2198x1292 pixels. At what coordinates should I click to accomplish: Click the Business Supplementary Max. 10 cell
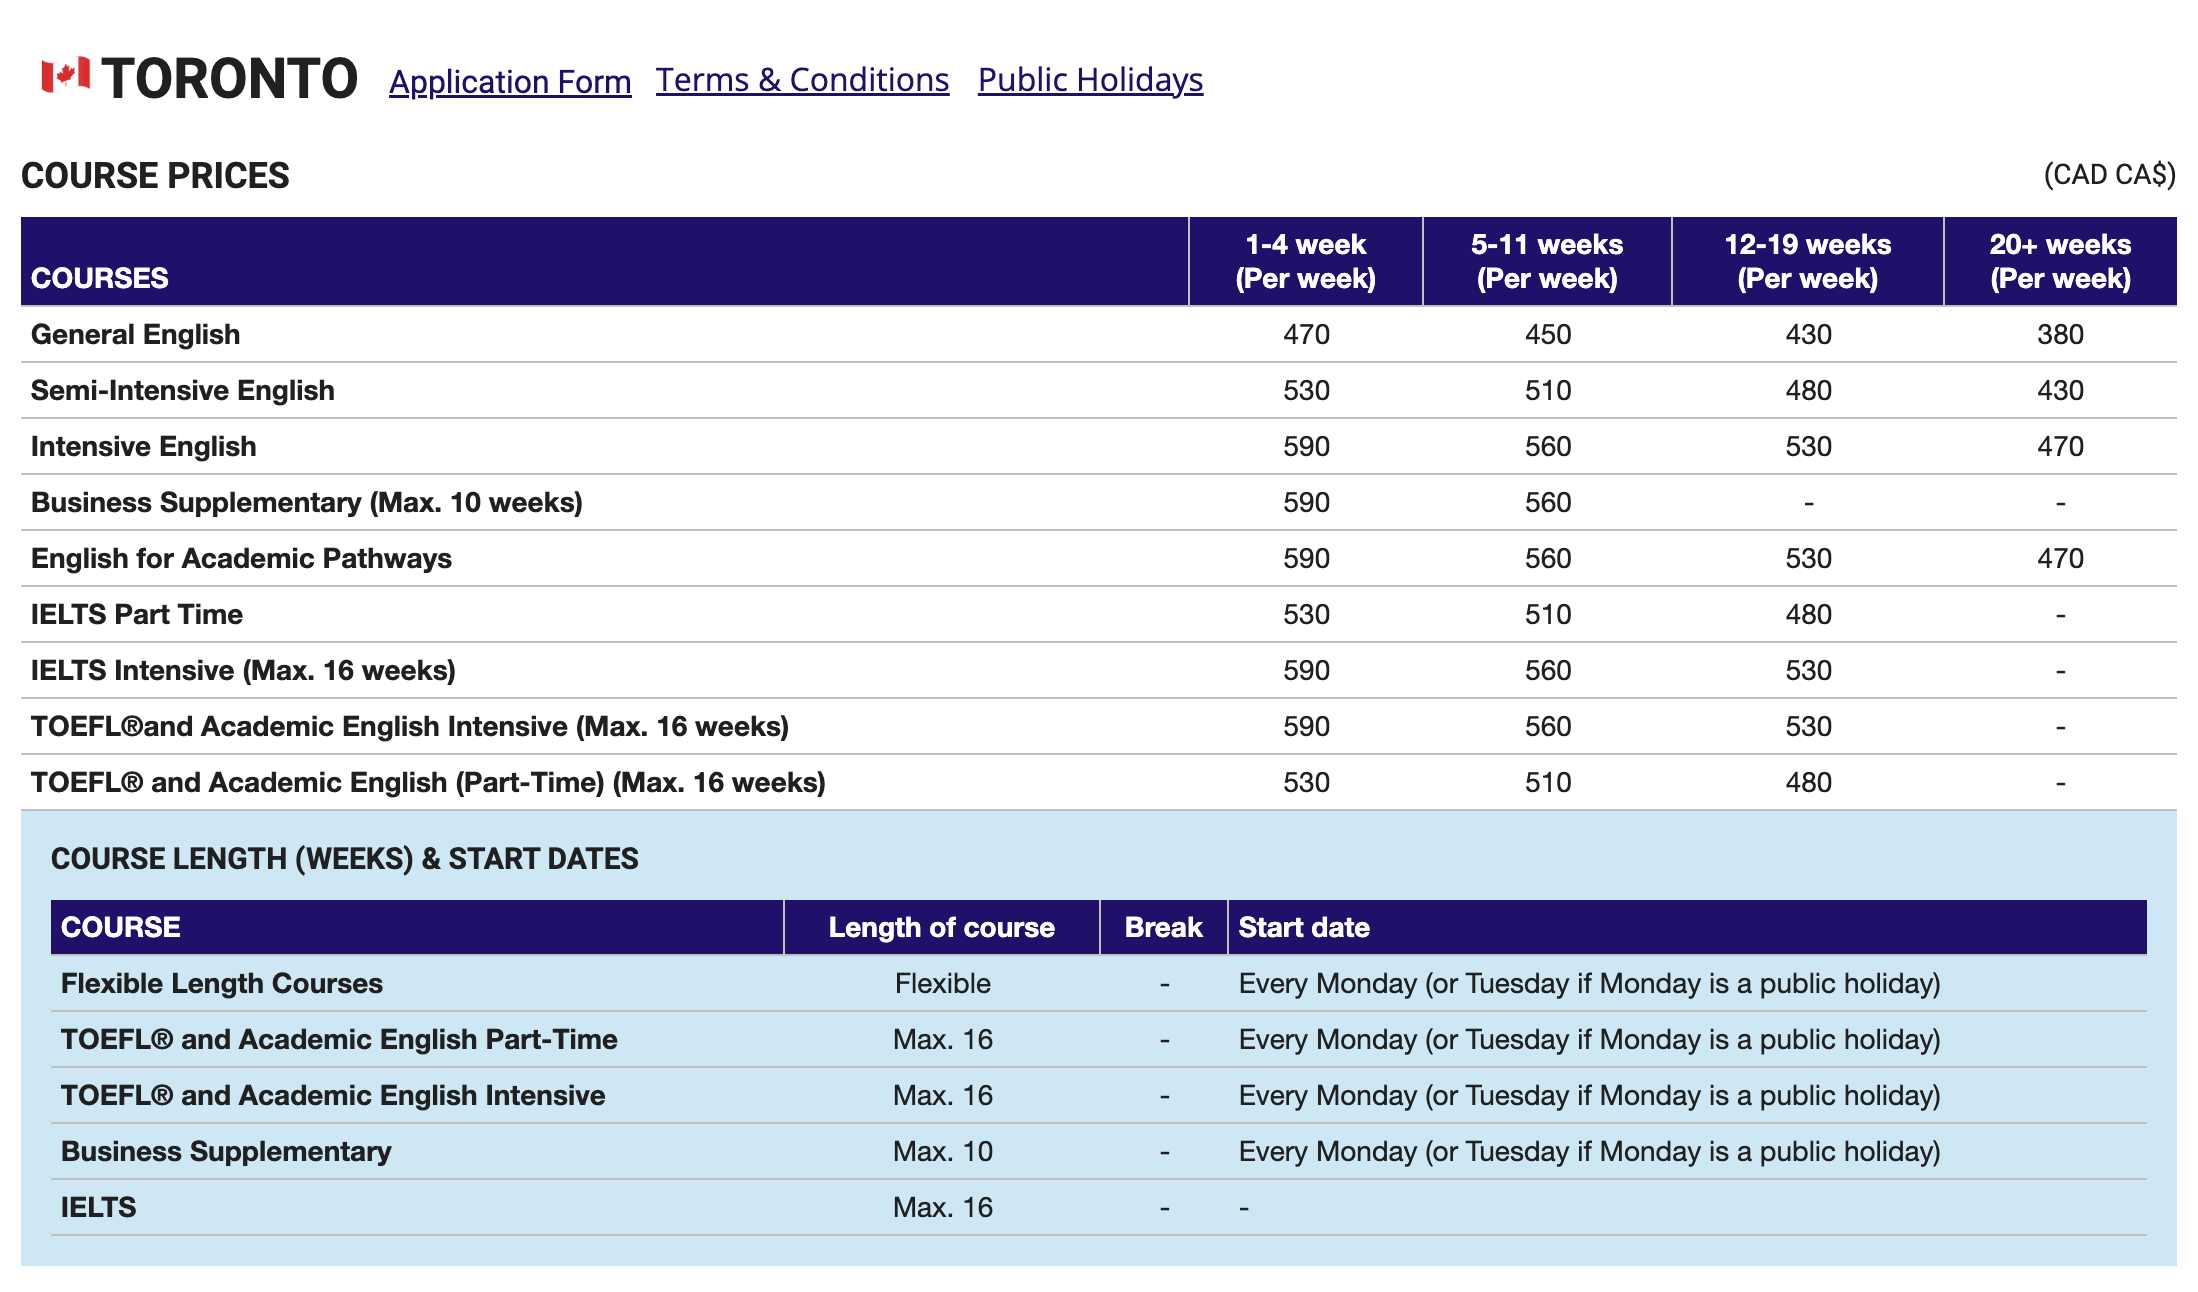[x=942, y=1151]
